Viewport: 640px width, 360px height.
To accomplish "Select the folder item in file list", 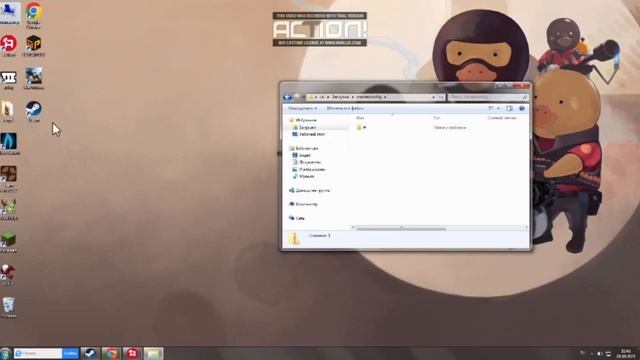I will coord(362,127).
